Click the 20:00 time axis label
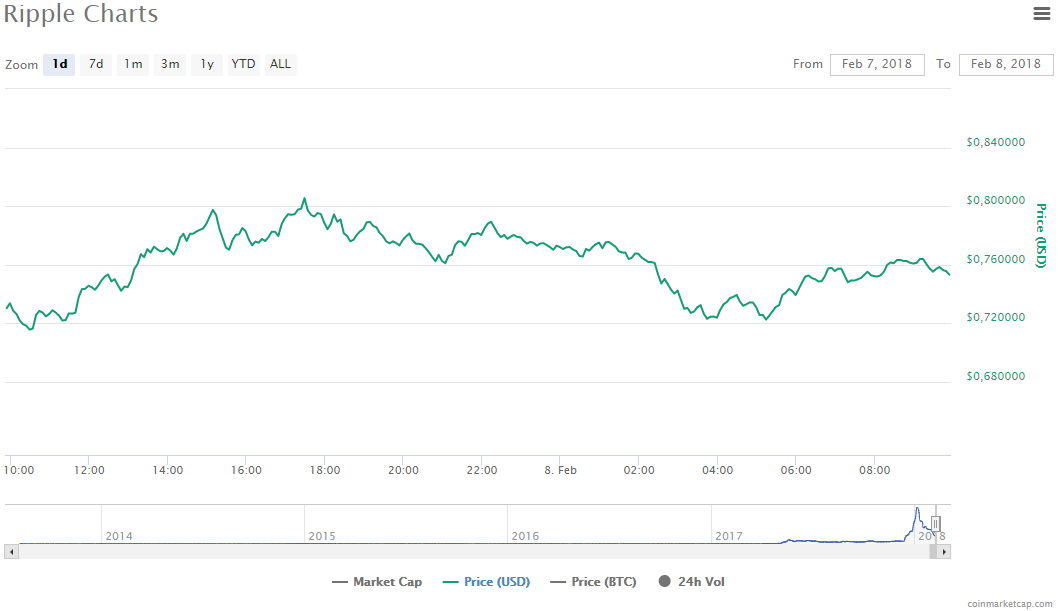The image size is (1058, 611). click(403, 470)
